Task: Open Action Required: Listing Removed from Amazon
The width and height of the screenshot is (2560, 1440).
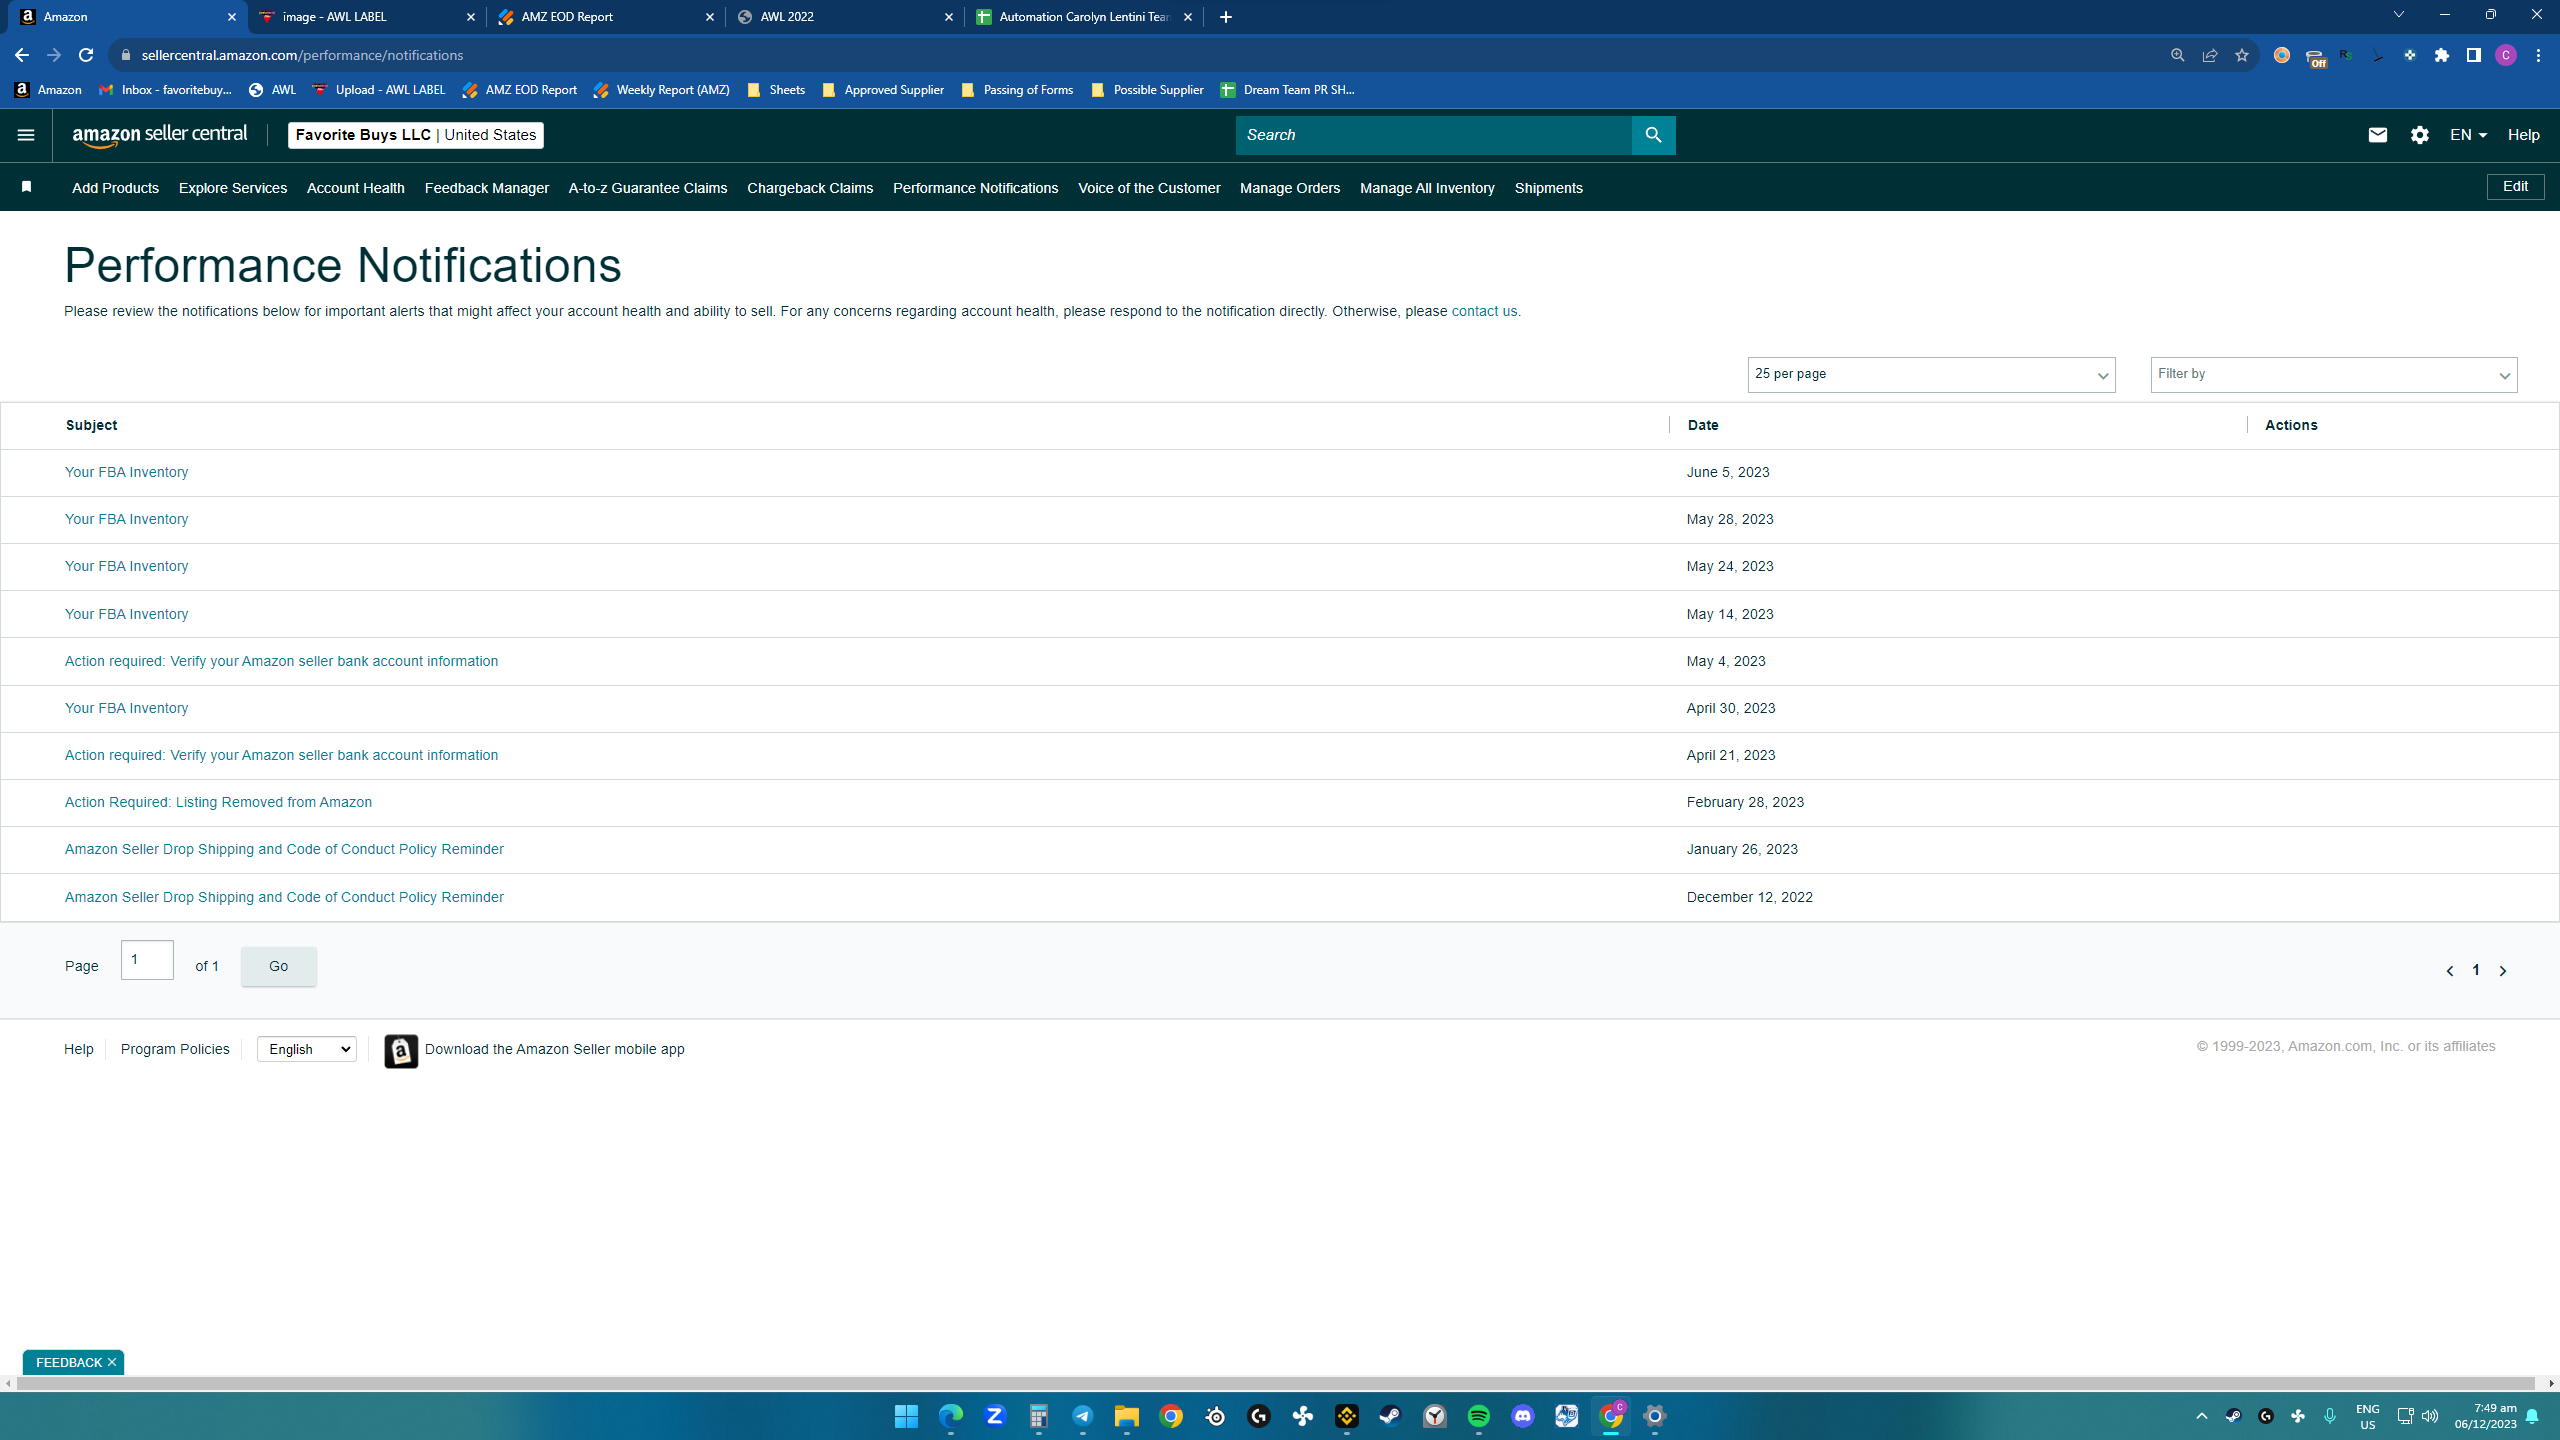Action: coord(218,802)
